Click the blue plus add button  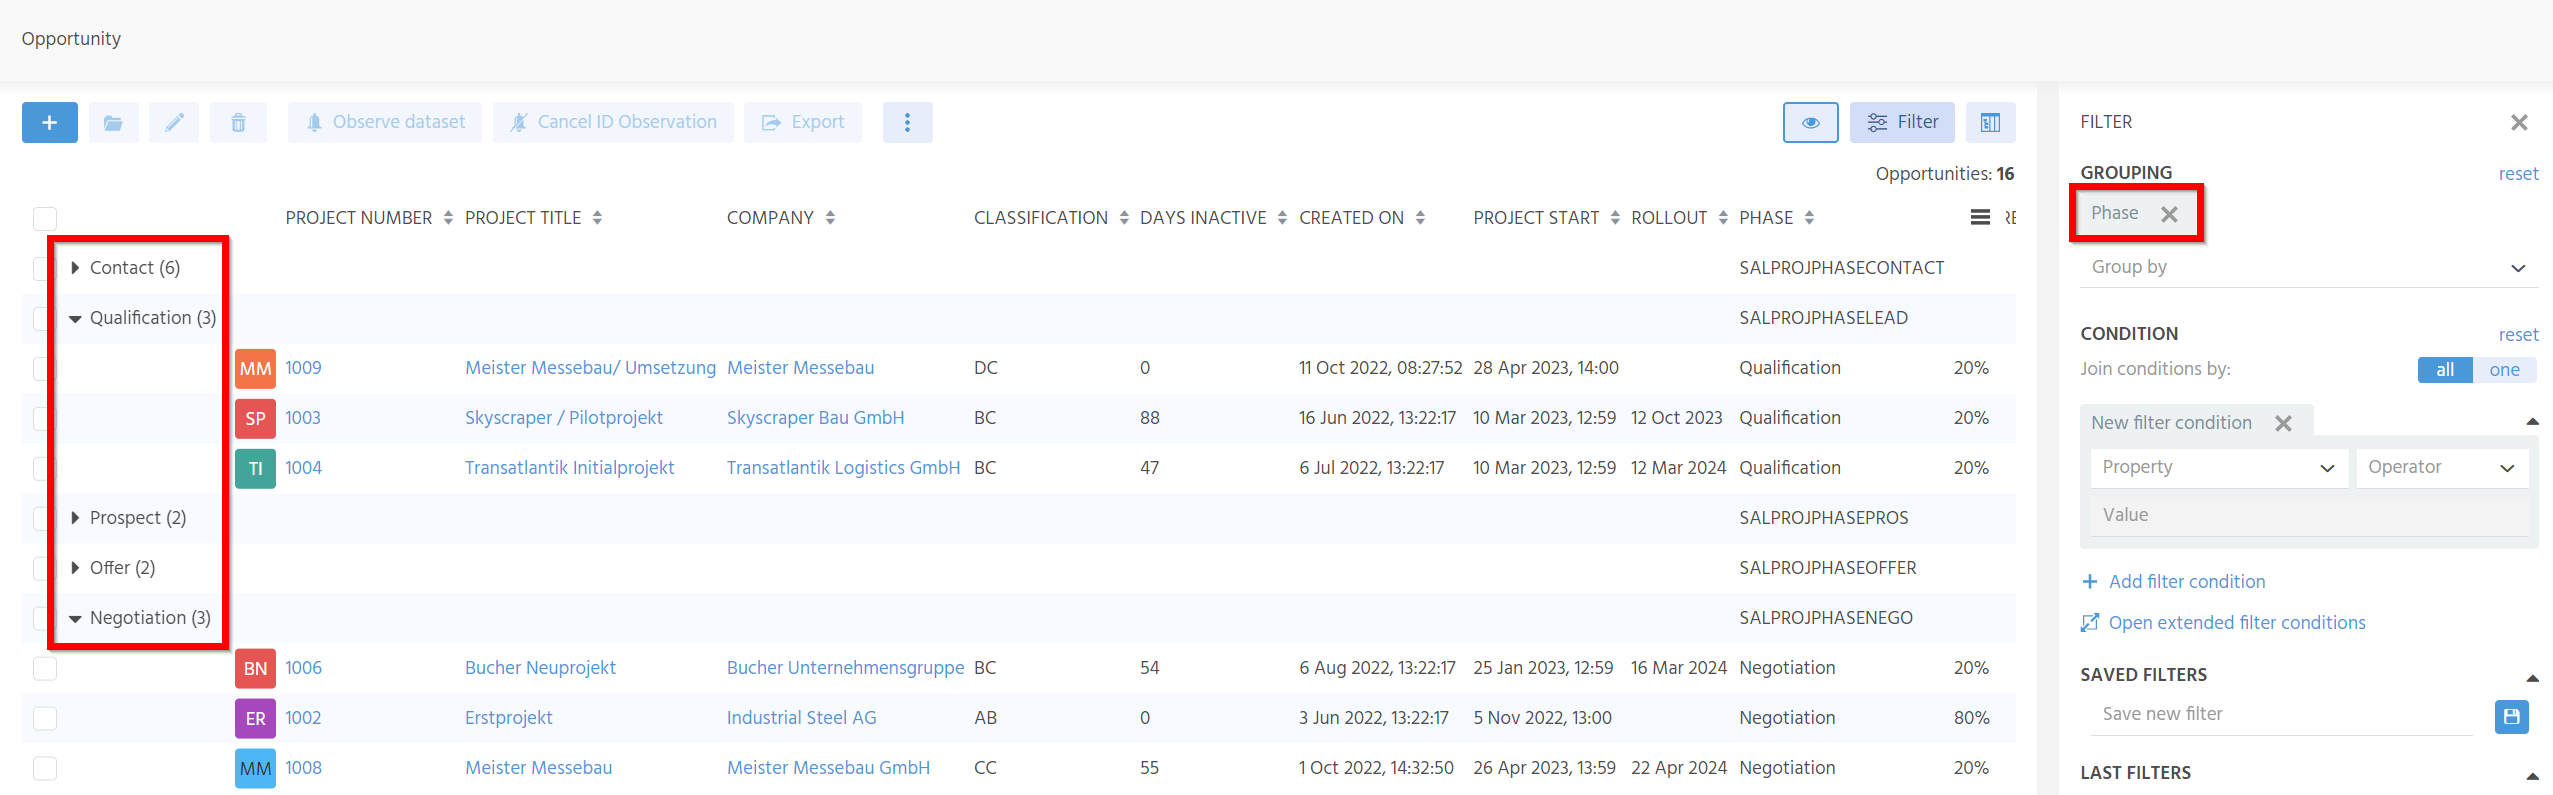[x=49, y=122]
